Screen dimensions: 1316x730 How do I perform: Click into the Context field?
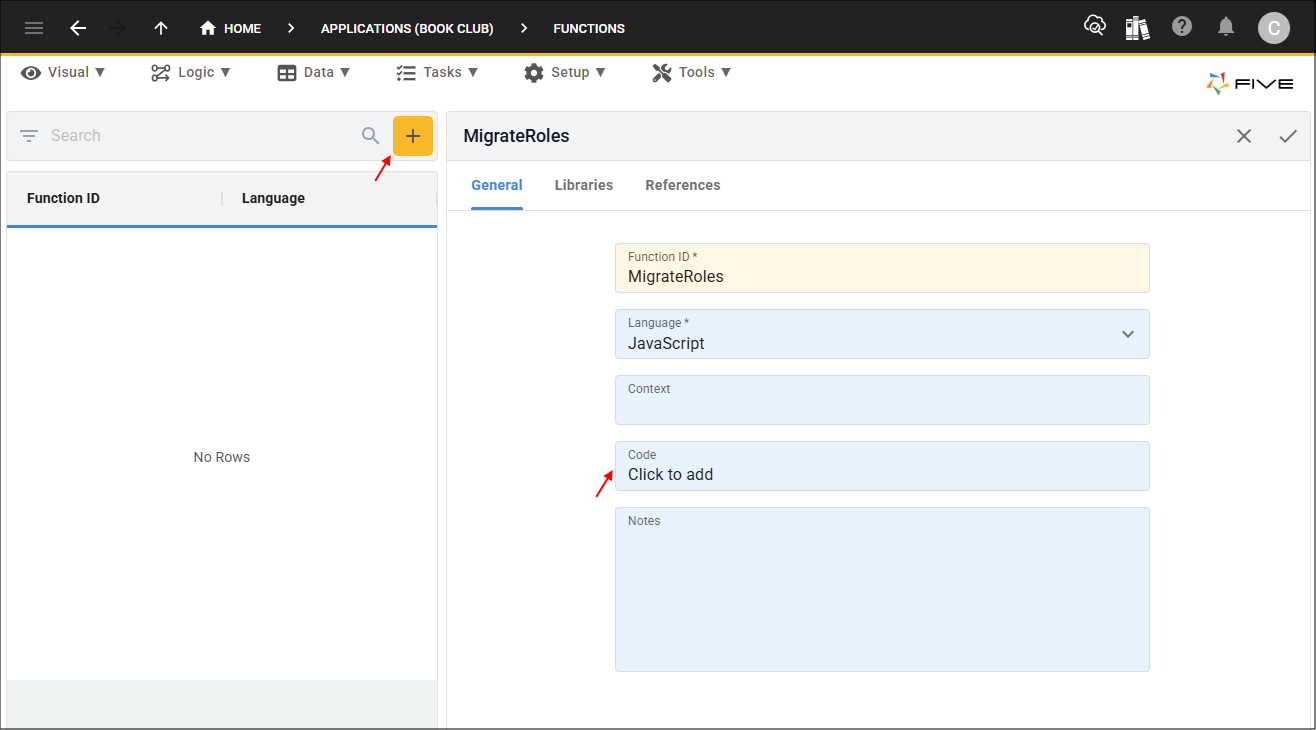(x=882, y=400)
